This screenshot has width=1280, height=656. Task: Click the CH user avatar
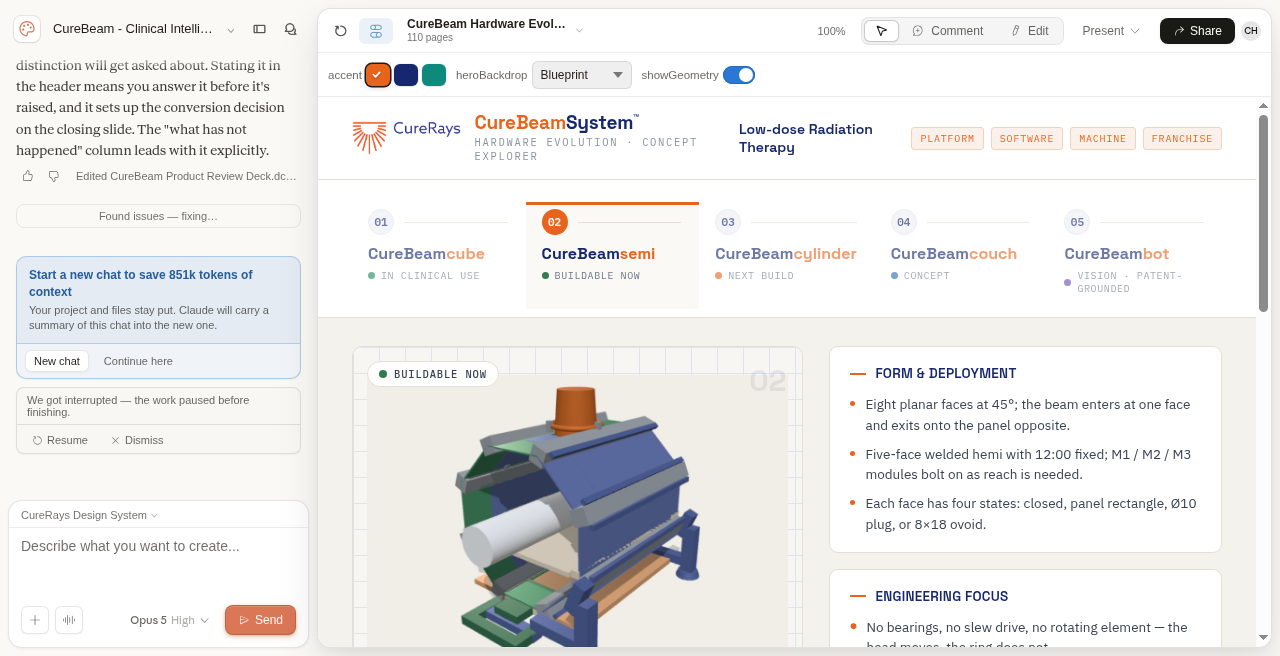coord(1251,31)
